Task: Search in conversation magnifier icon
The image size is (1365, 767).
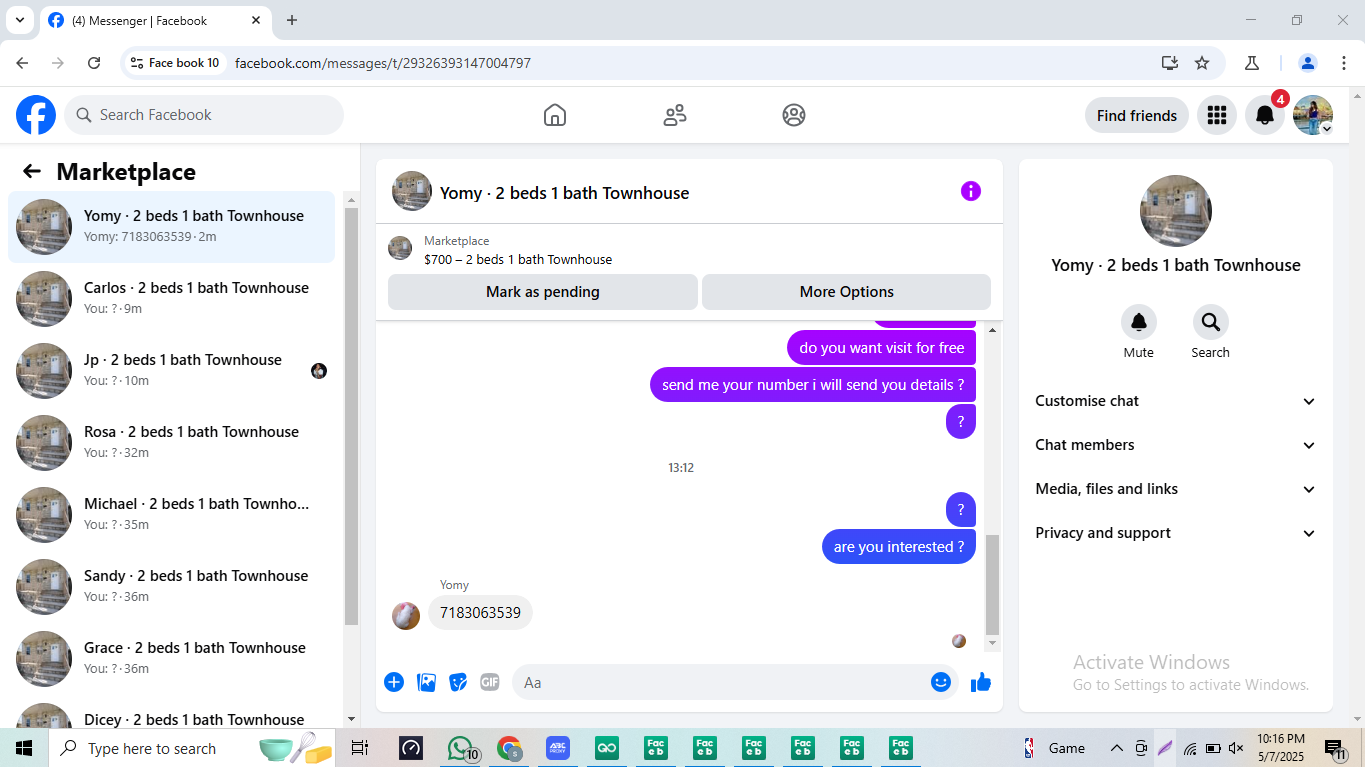Action: coord(1211,322)
